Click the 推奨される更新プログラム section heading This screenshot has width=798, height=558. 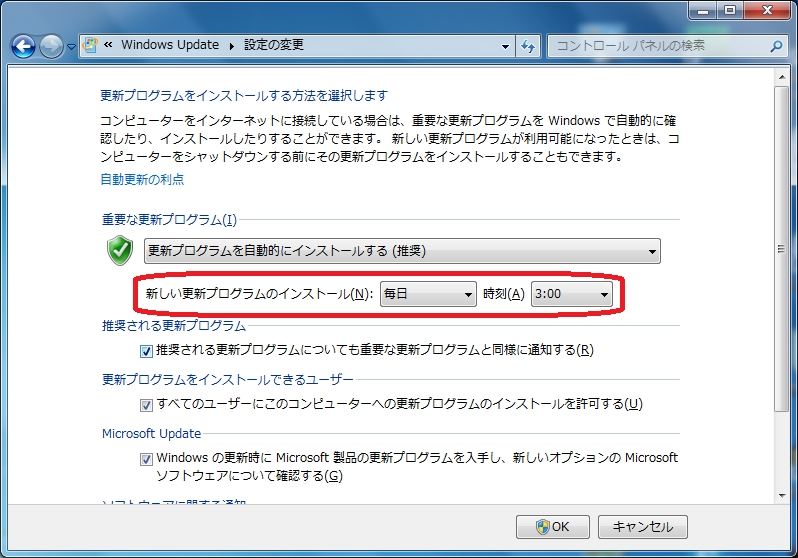click(174, 325)
